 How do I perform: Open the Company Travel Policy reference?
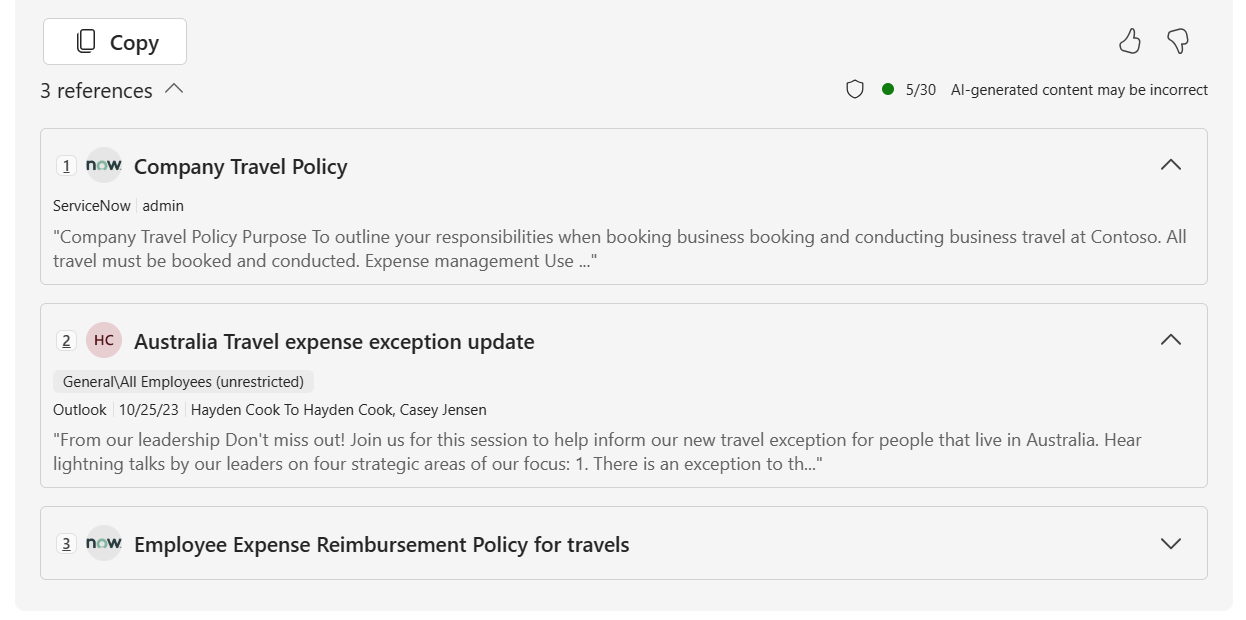click(x=240, y=166)
